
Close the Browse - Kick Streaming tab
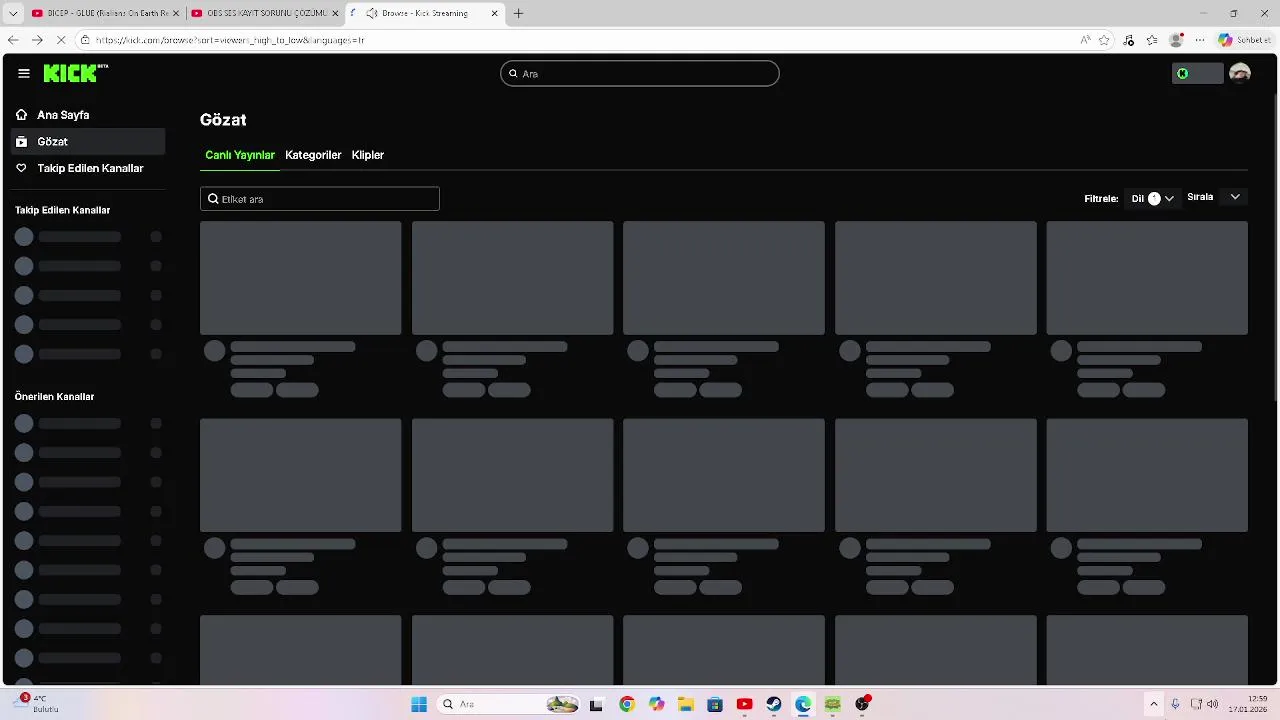pos(494,13)
